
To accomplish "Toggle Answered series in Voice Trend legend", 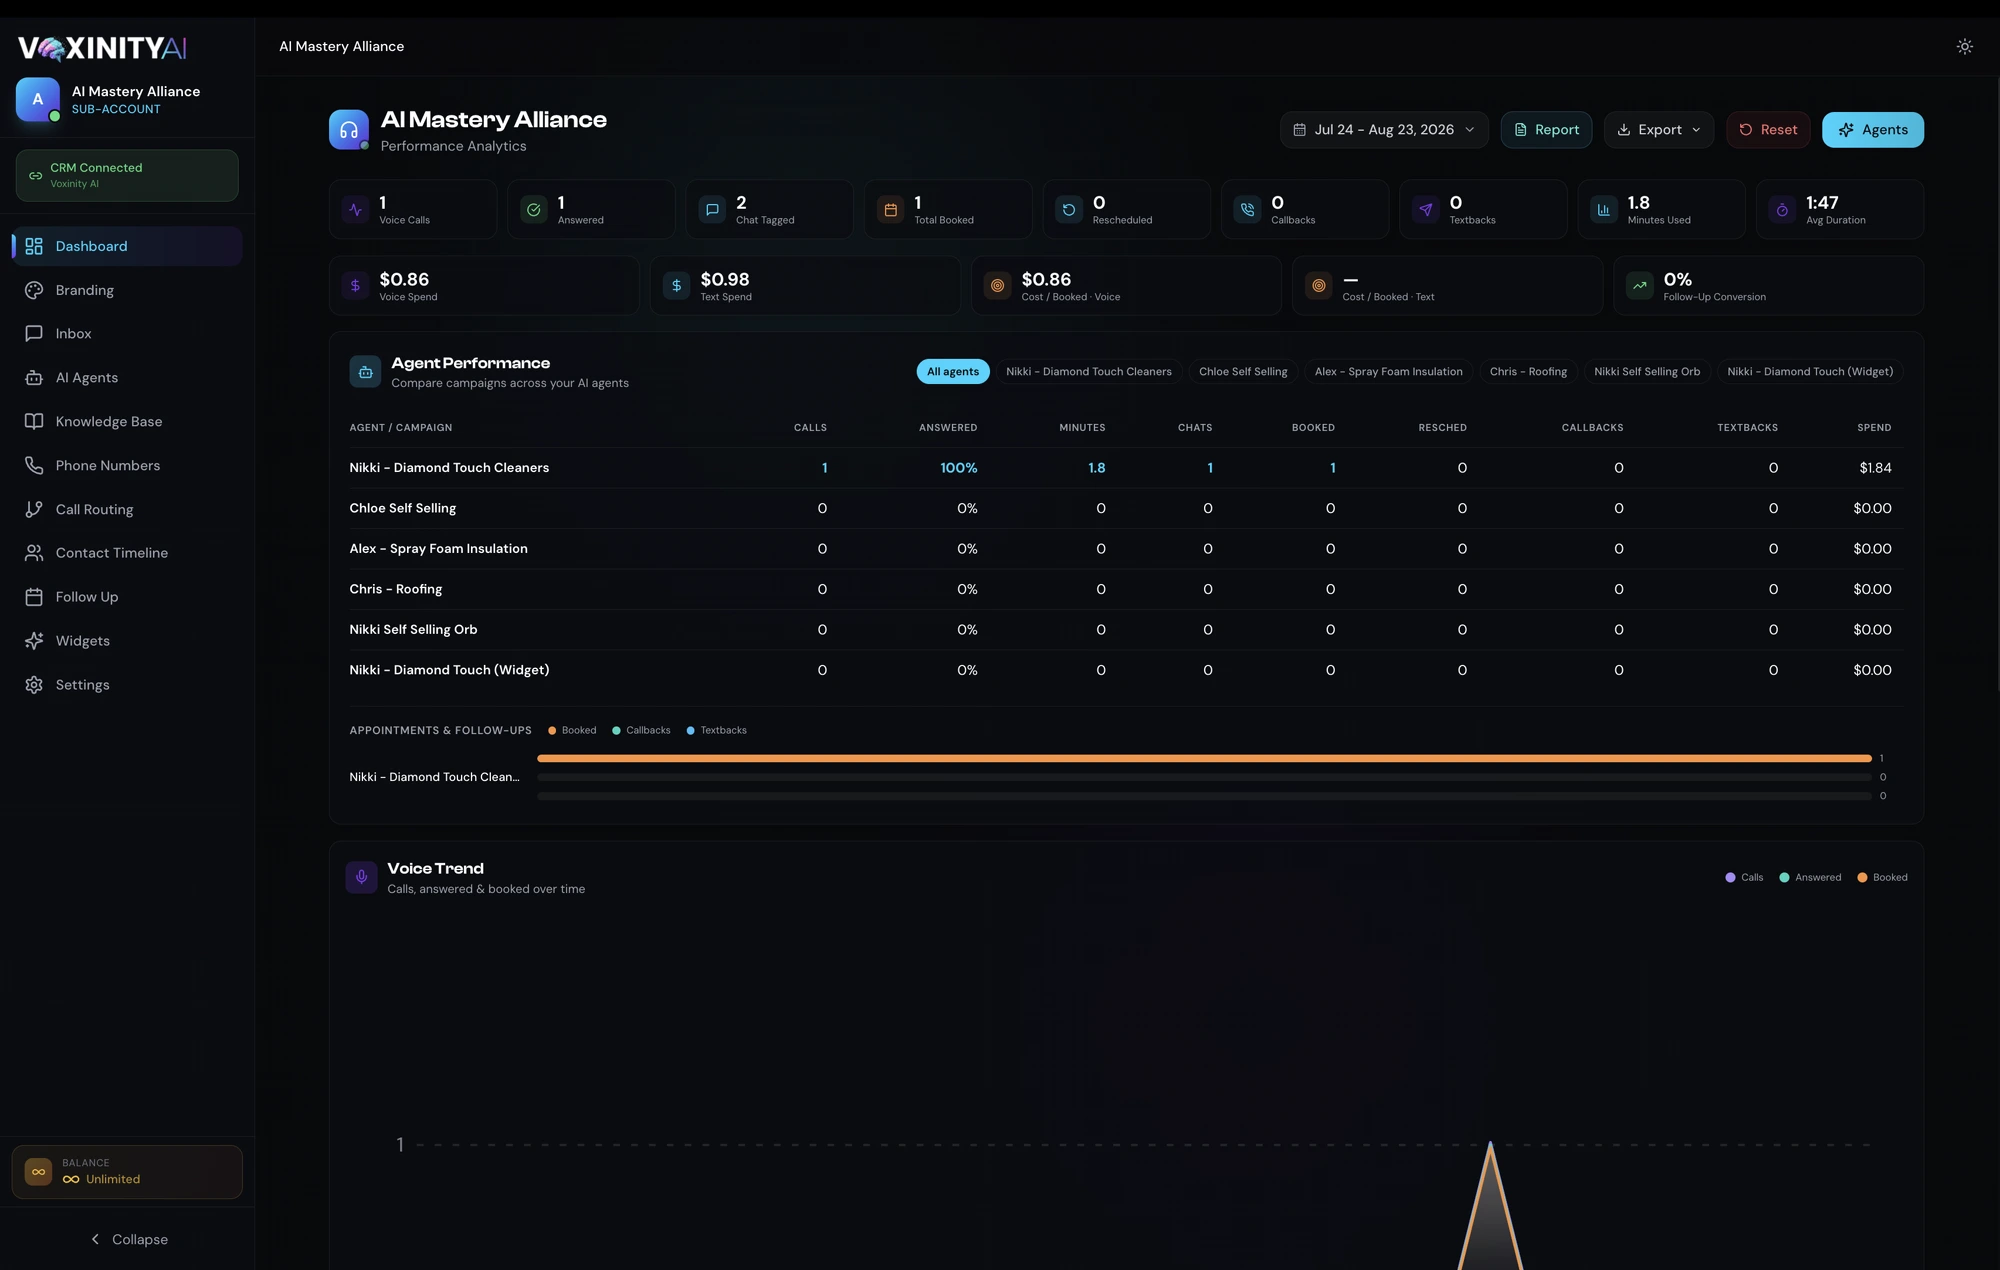I will coord(1810,877).
